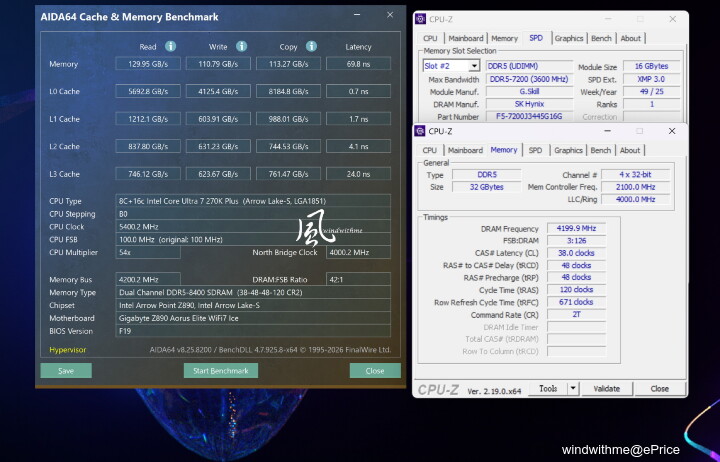Click Channel # value 4 x 32-bit
This screenshot has width=720, height=462.
[636, 175]
